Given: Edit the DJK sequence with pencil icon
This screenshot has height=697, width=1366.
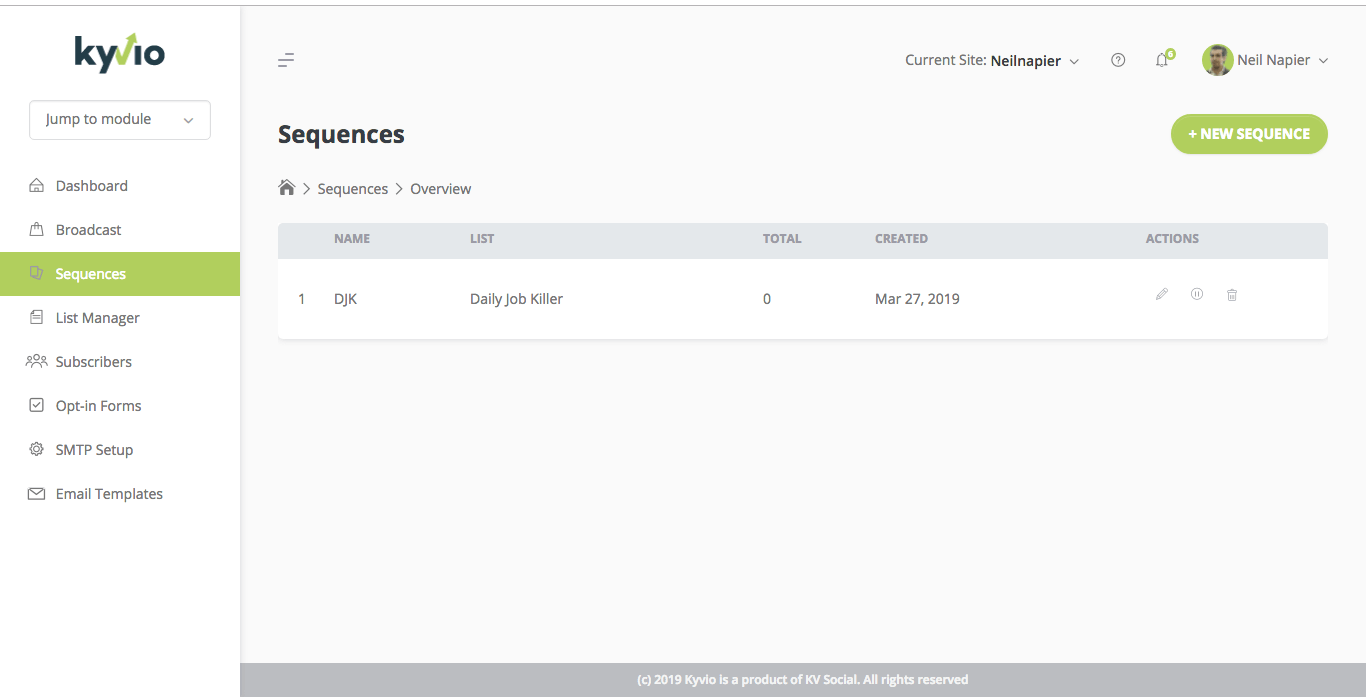Looking at the screenshot, I should (1162, 295).
